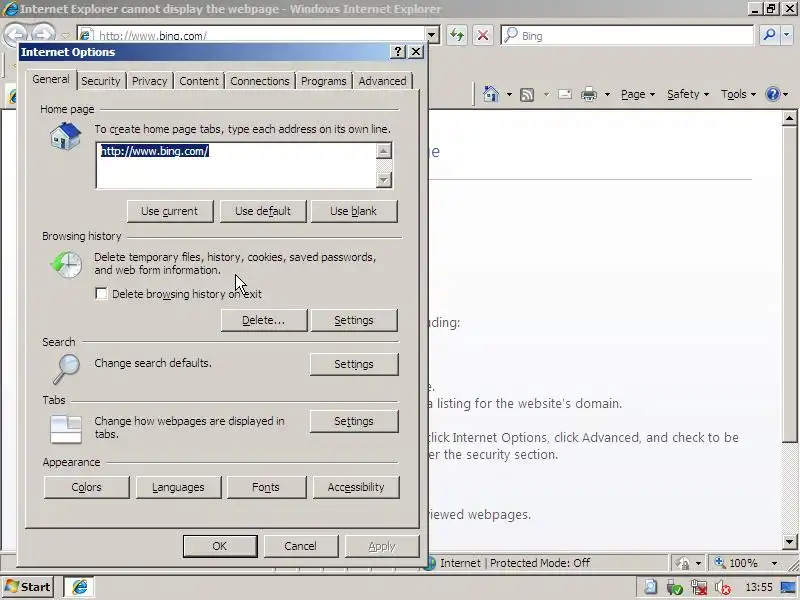Viewport: 800px width, 600px height.
Task: Click the zoom magnifier icon in status bar
Action: [x=720, y=562]
